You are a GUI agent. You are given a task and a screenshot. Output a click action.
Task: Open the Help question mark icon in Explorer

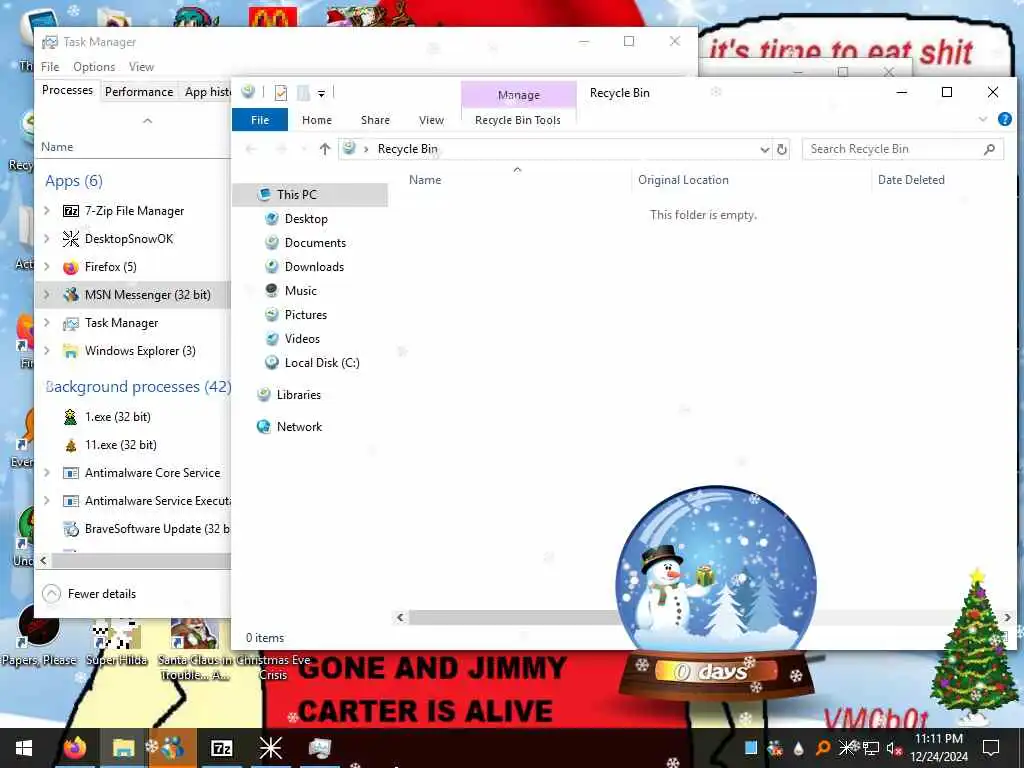[1004, 120]
